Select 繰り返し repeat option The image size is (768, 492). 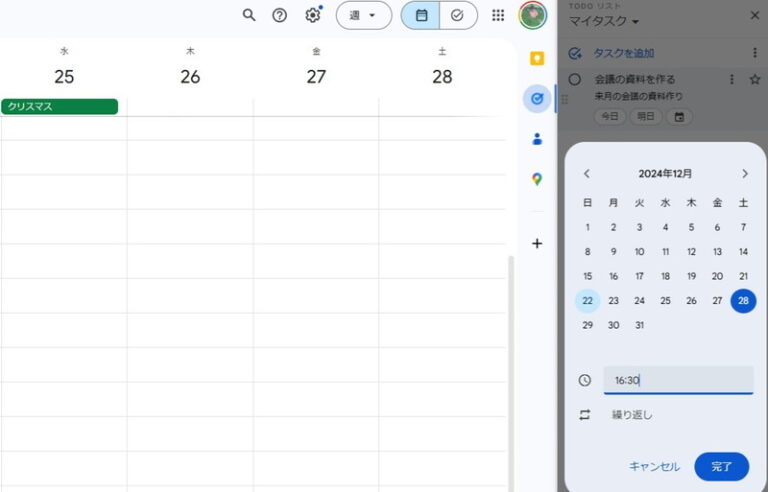tap(632, 414)
